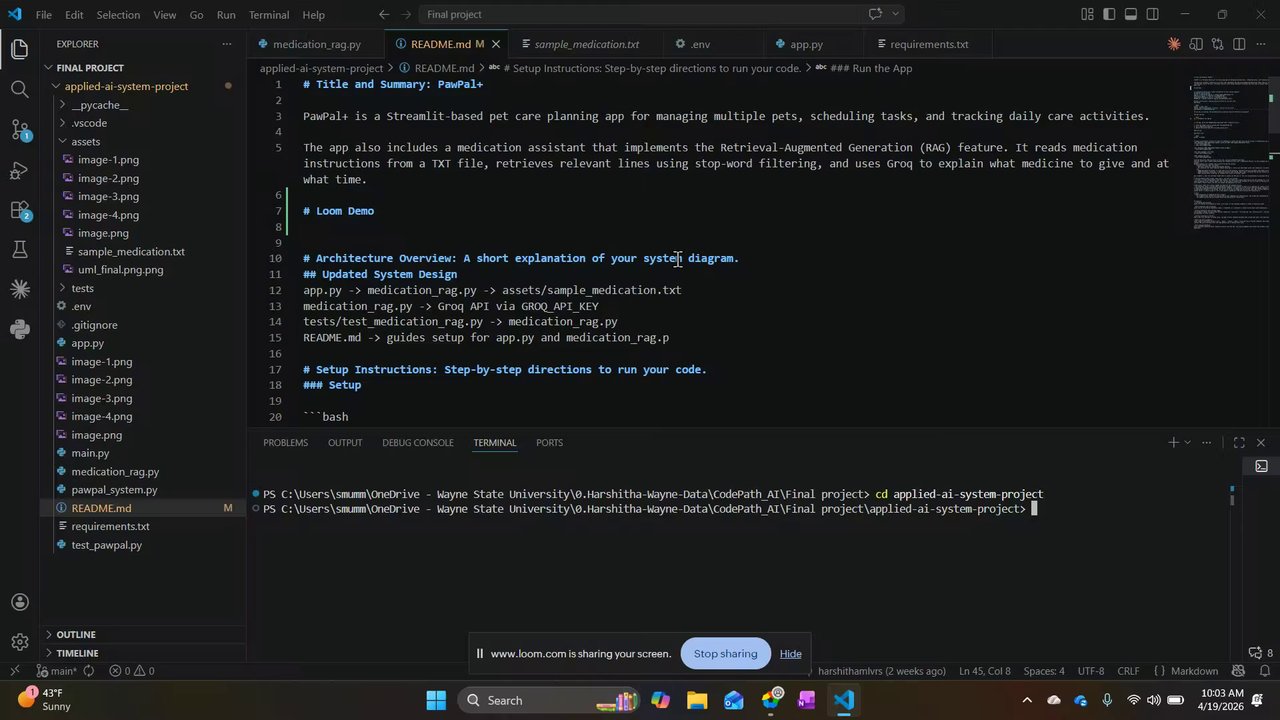
Task: Open Explorer Views and More Actions ellipsis
Action: [227, 44]
